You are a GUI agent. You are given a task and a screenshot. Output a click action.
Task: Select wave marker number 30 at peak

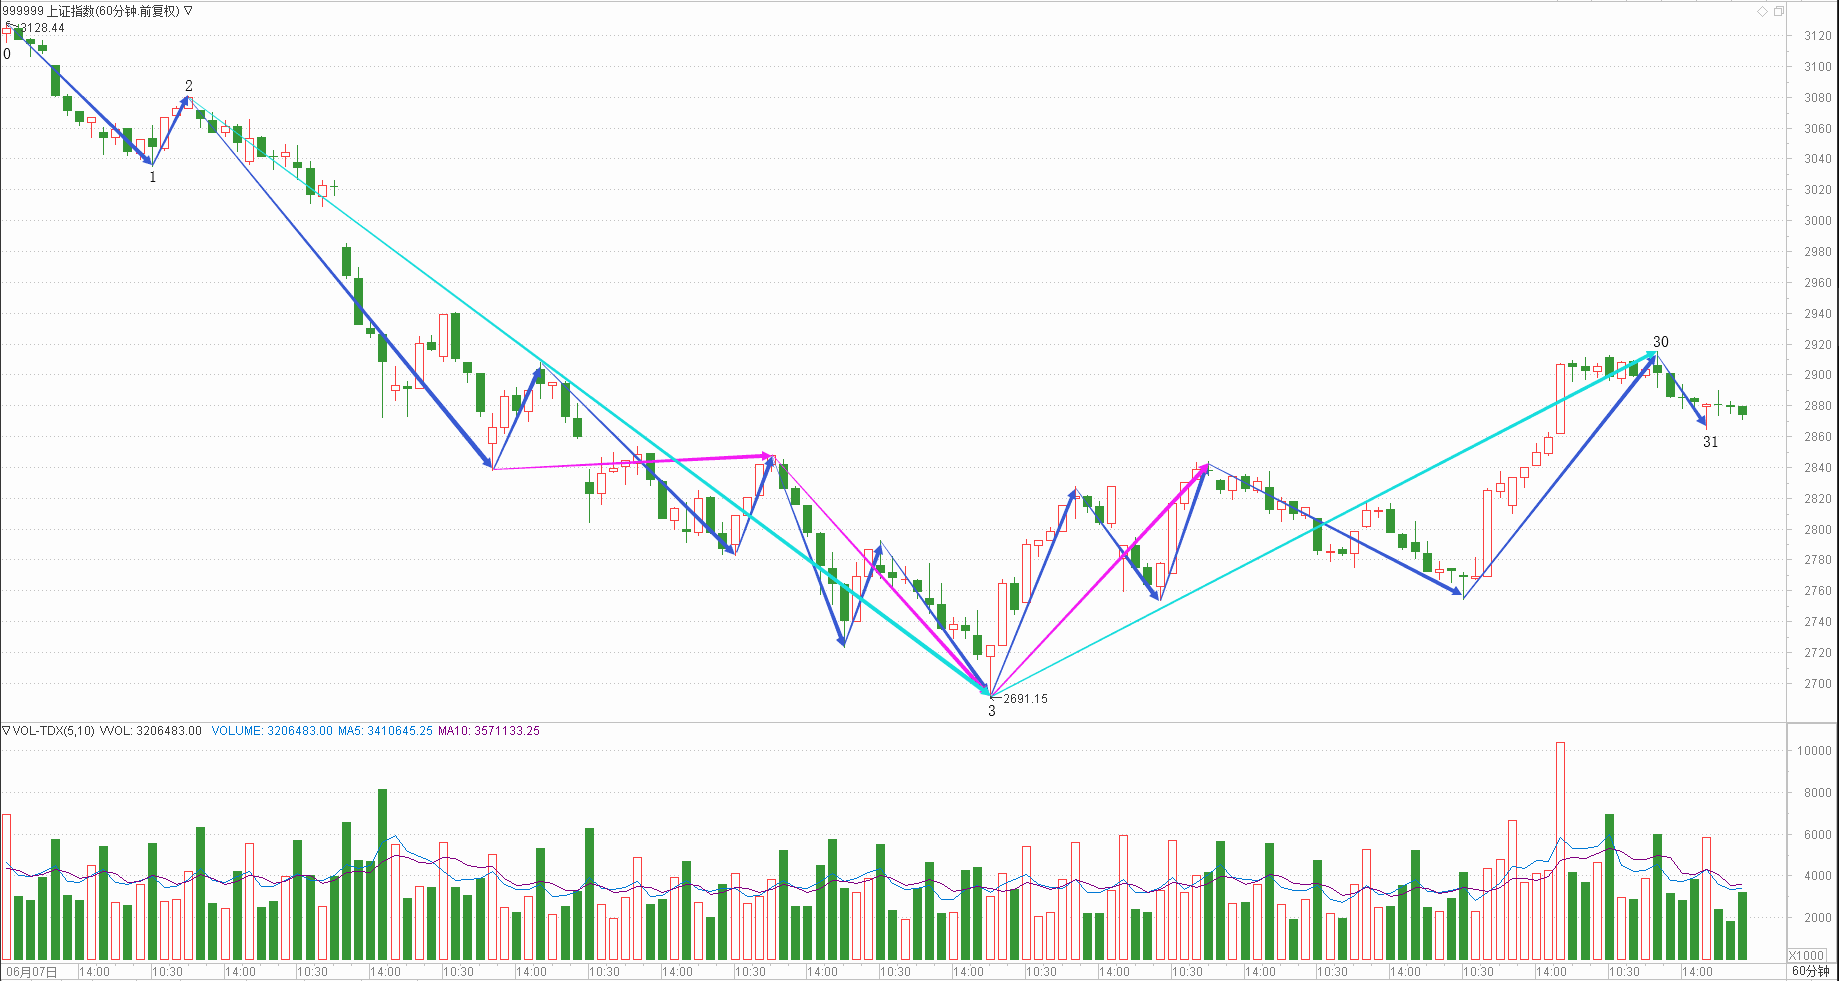[x=1660, y=342]
